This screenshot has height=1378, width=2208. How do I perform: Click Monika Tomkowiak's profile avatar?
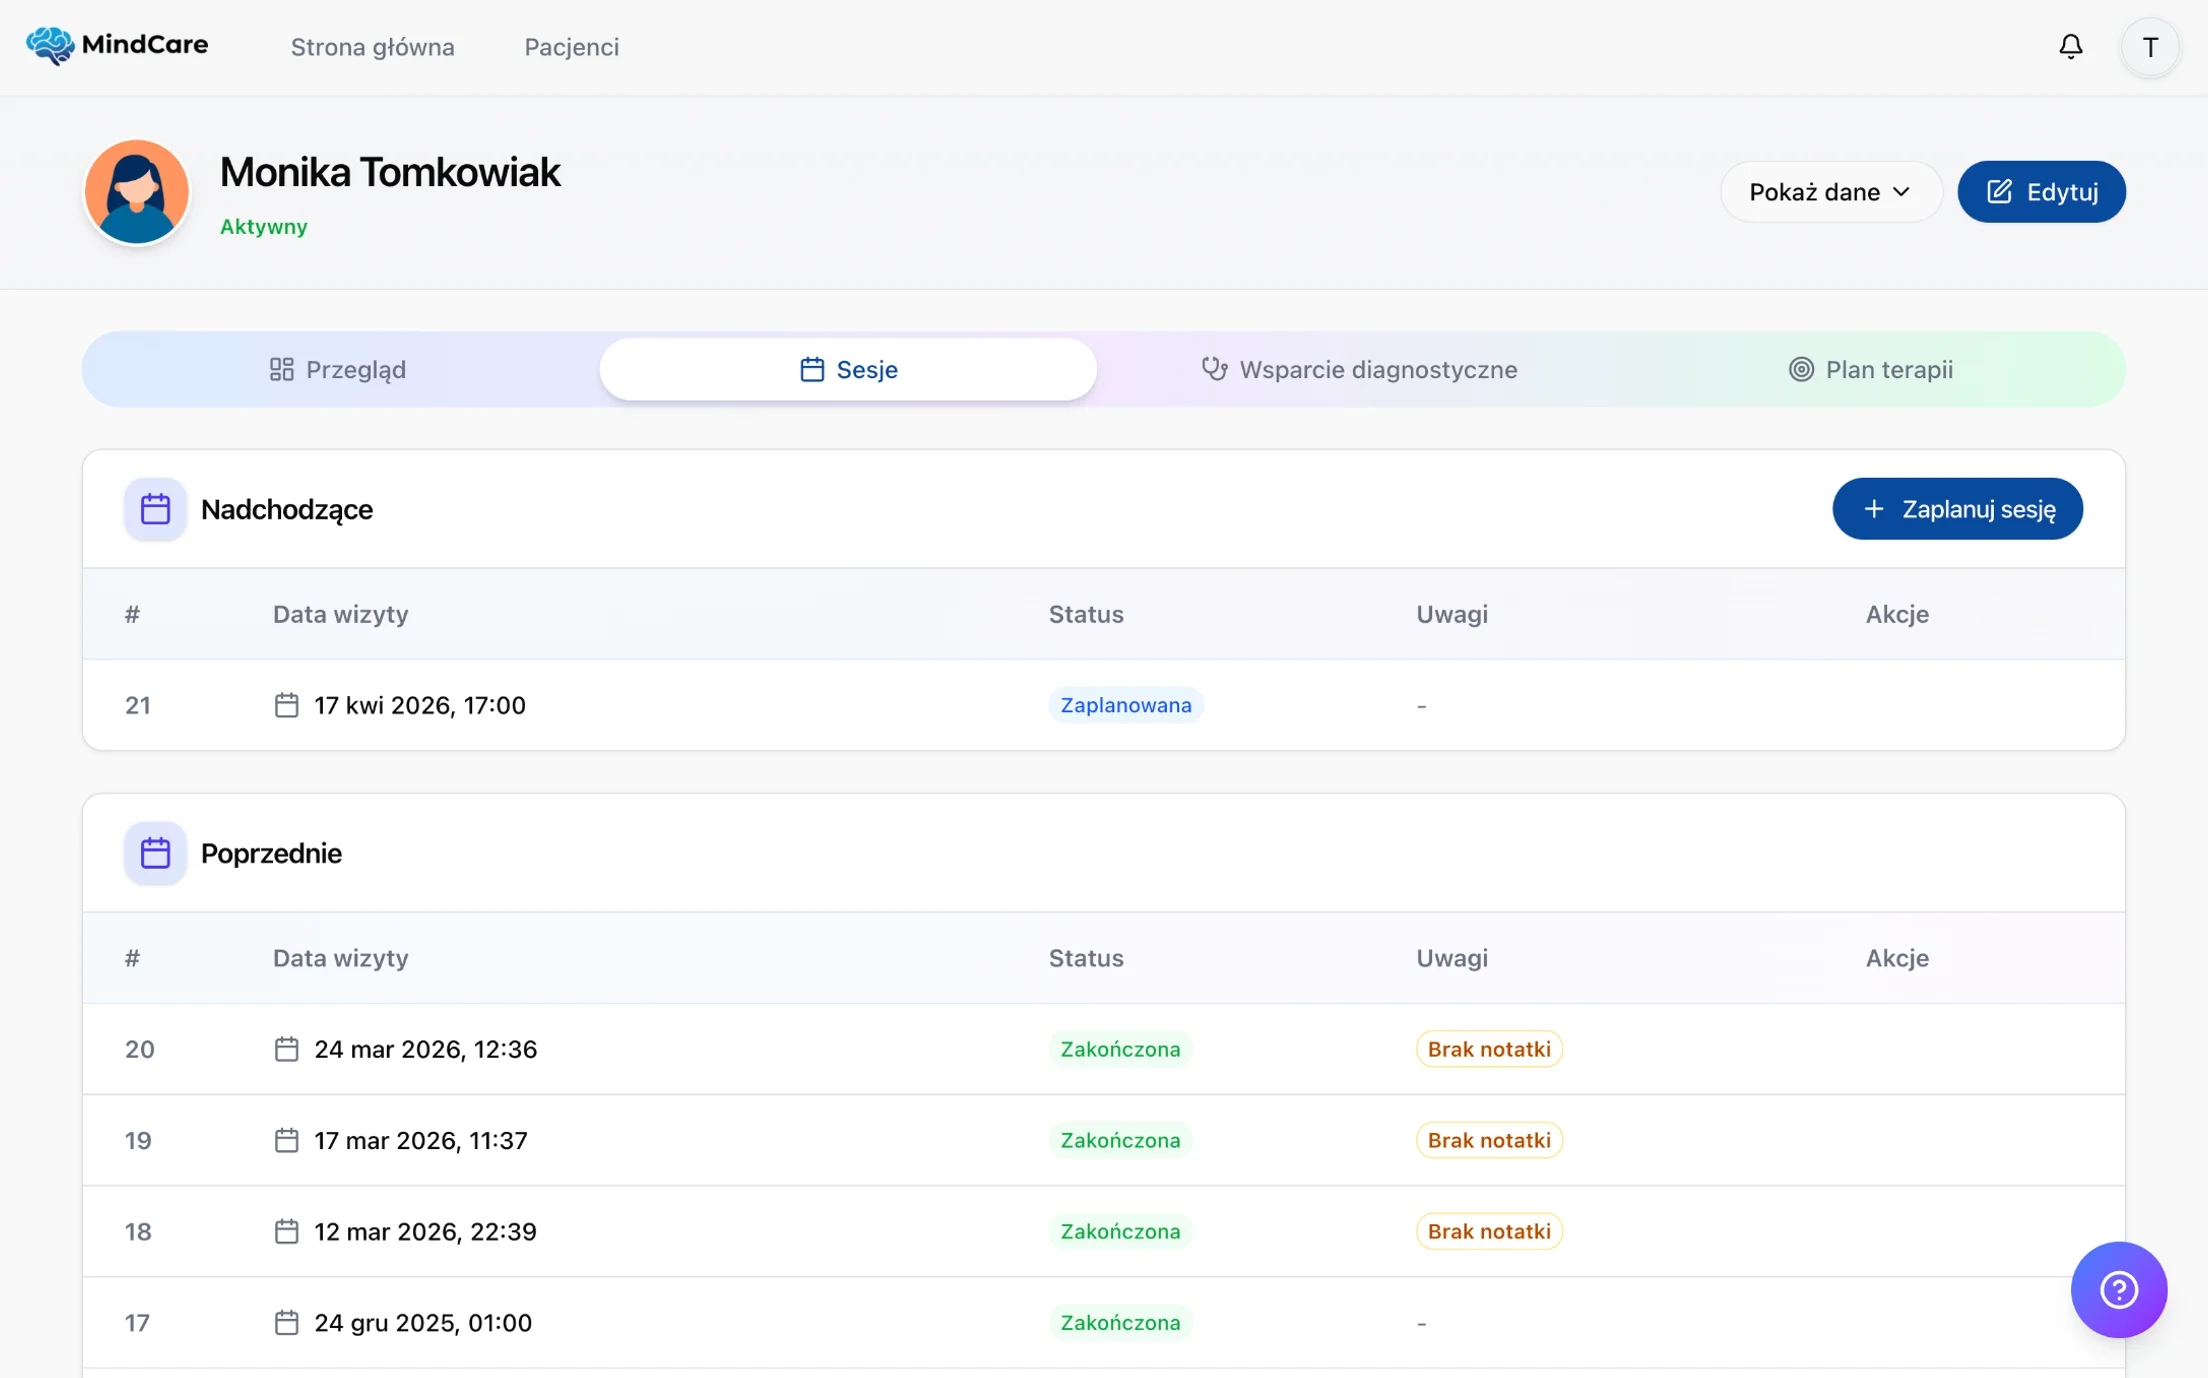[137, 192]
